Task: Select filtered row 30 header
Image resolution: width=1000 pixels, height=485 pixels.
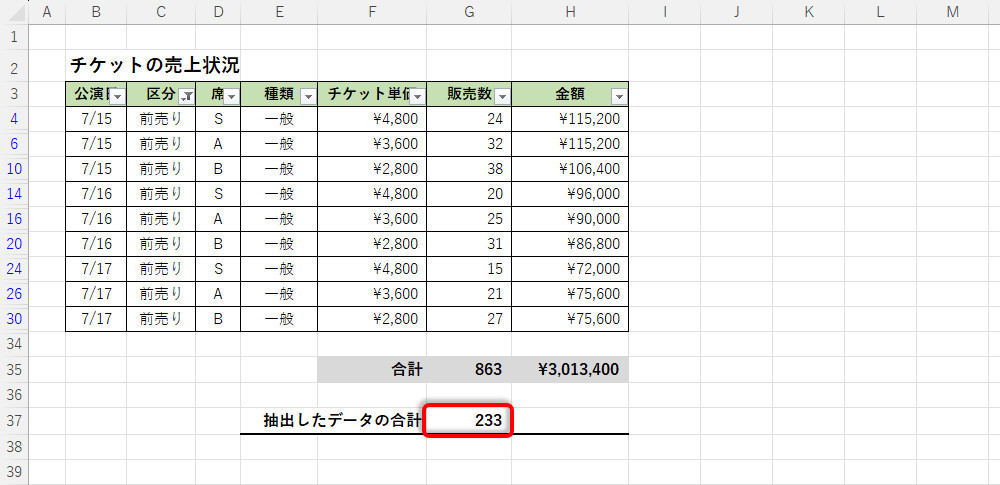Action: tap(14, 318)
